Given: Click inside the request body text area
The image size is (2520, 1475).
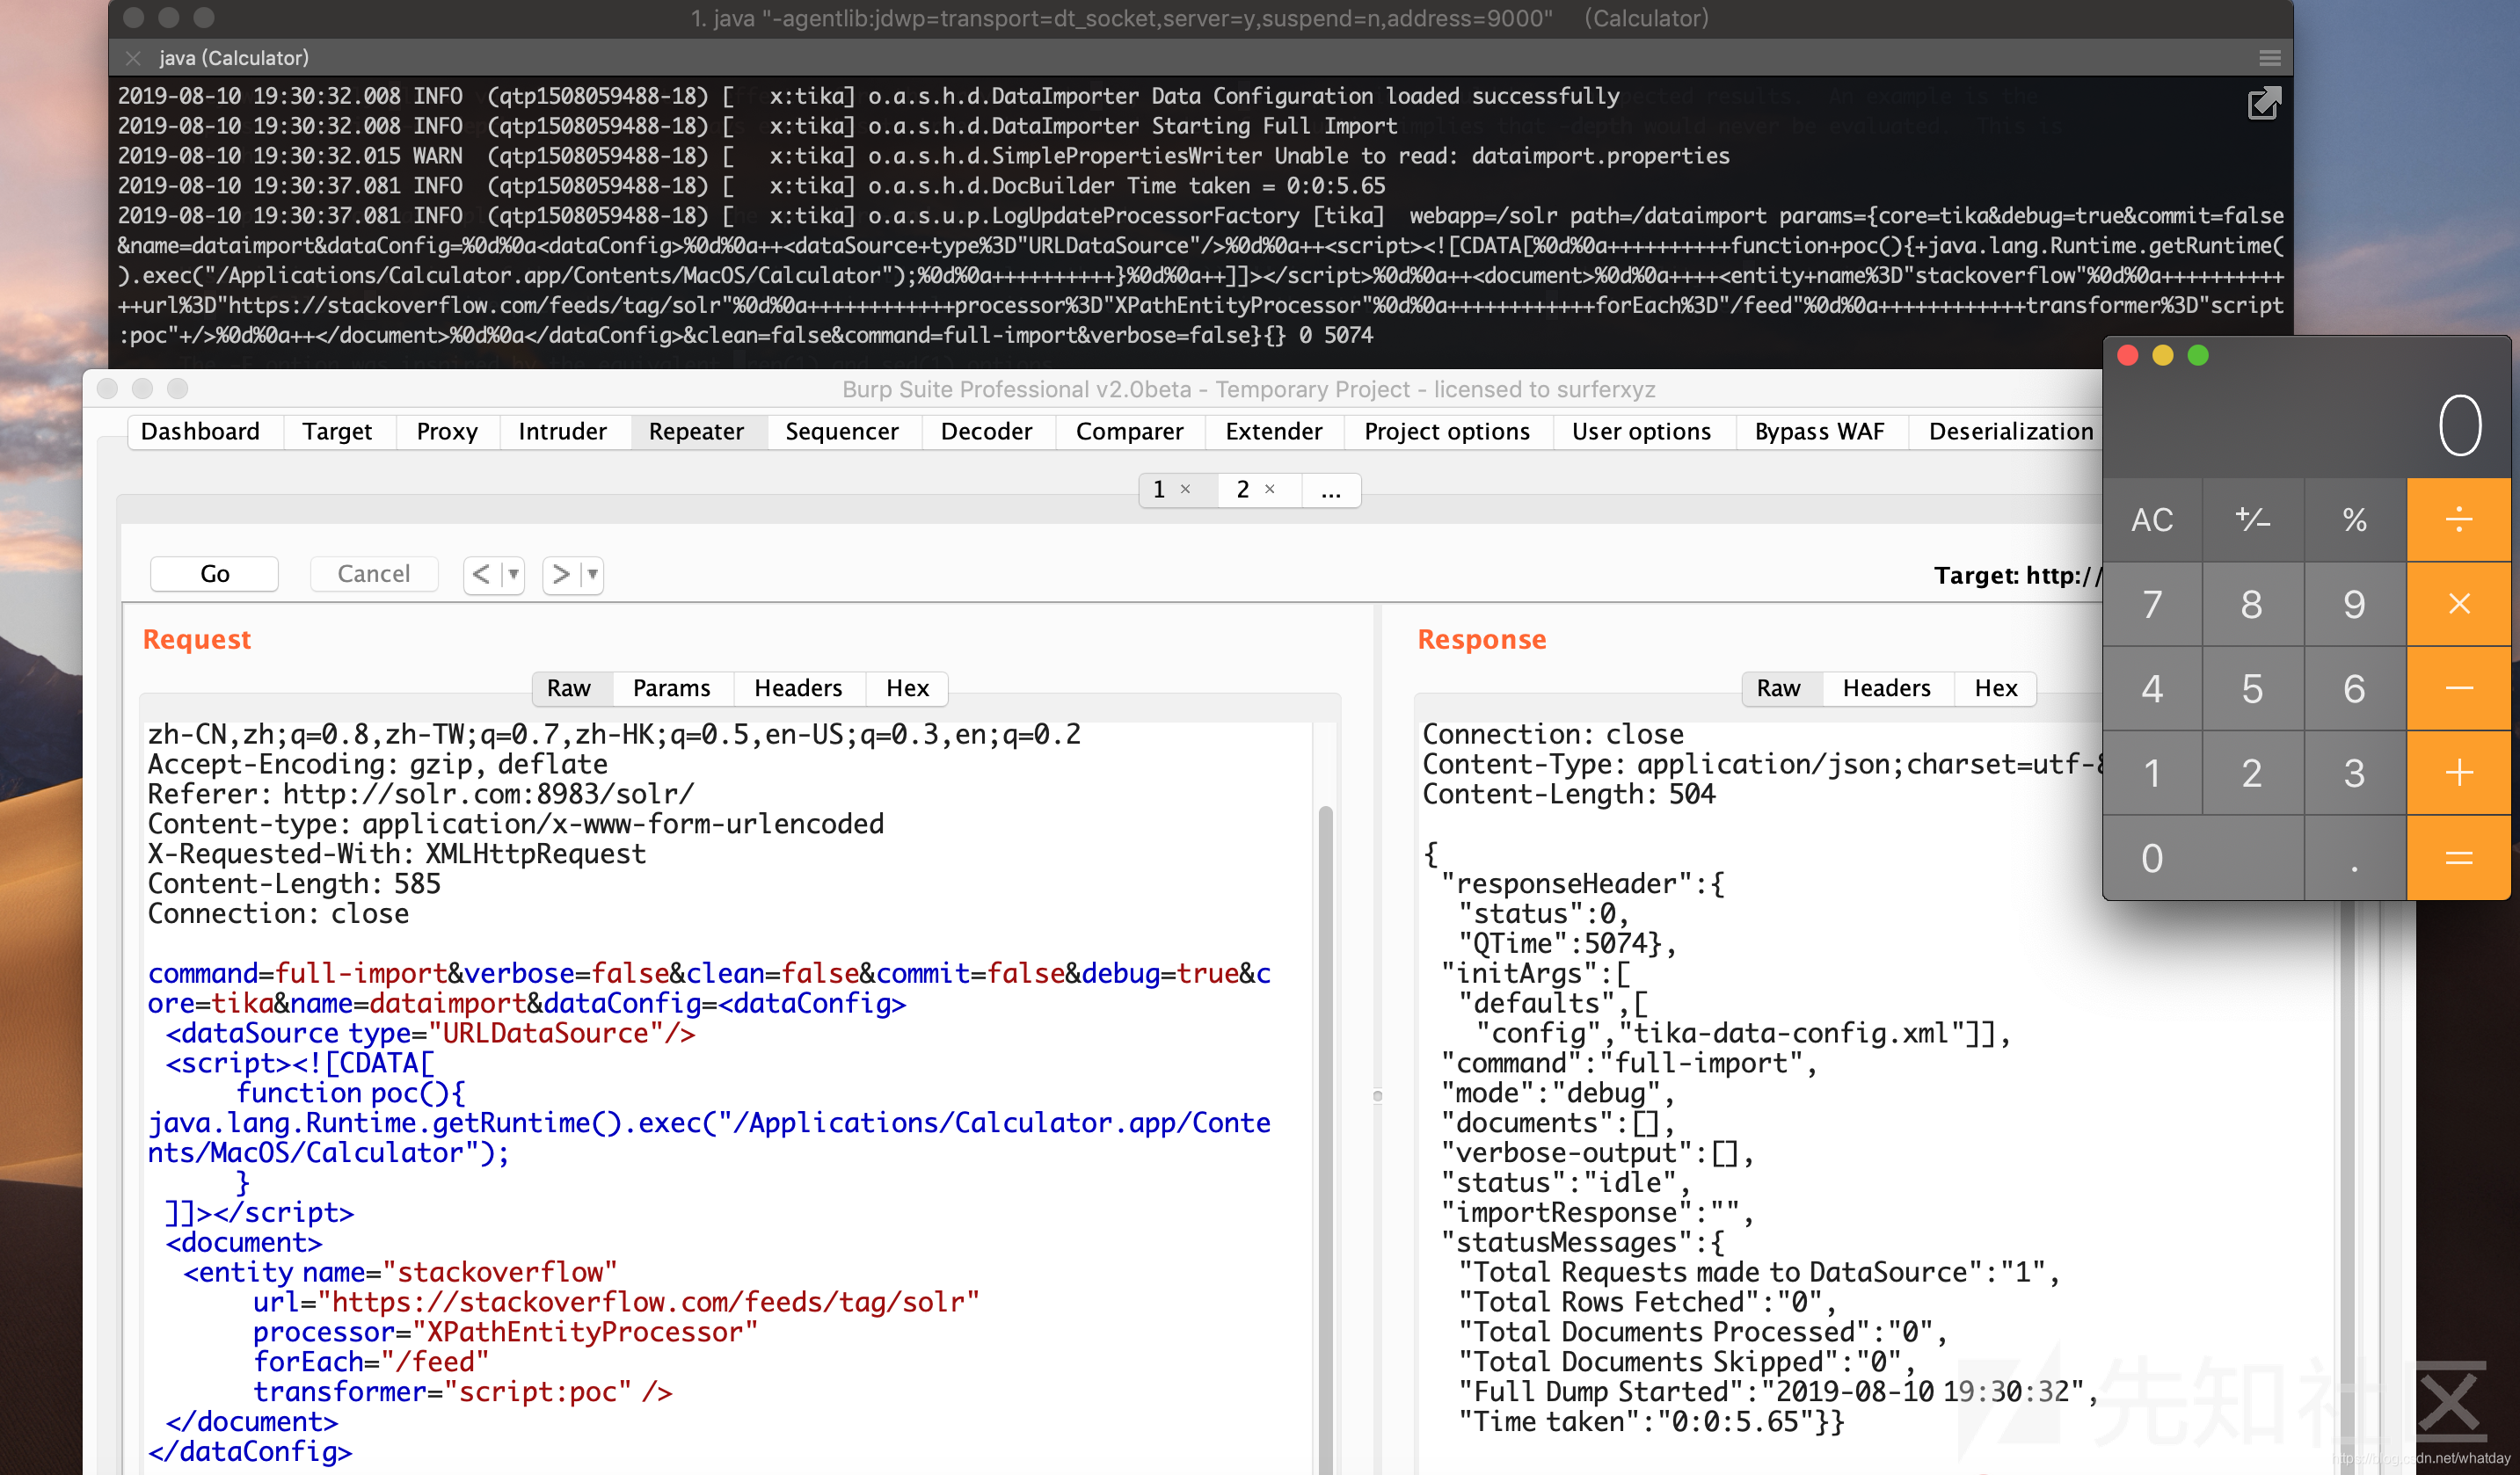Looking at the screenshot, I should tap(729, 1098).
